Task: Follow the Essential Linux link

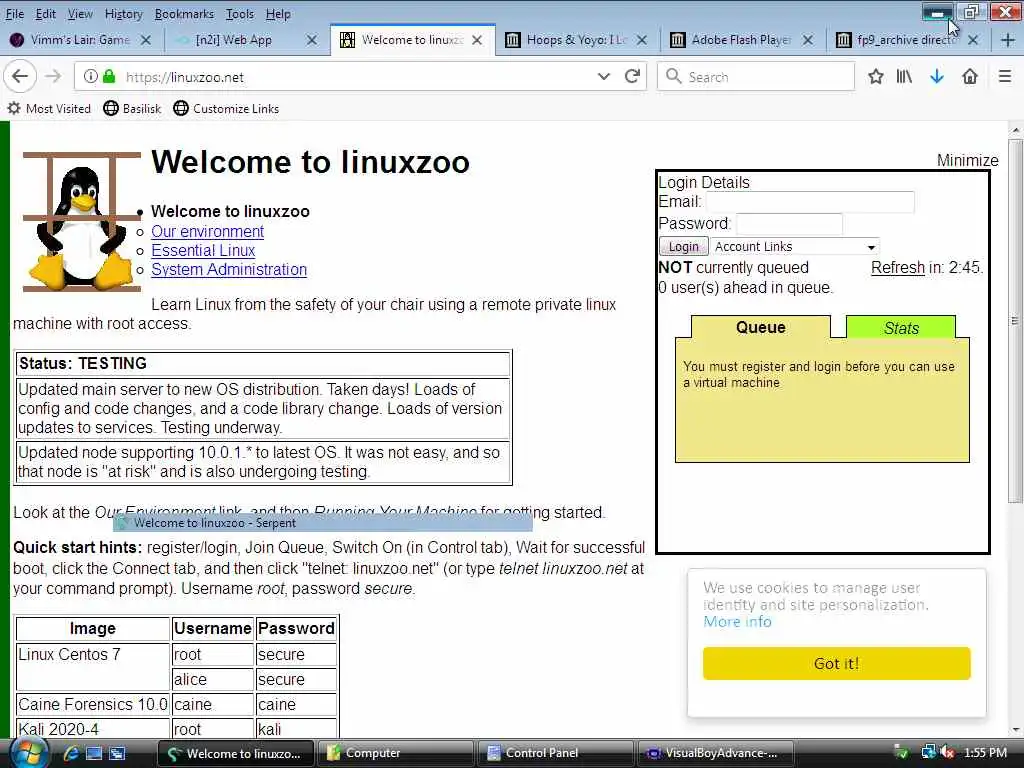Action: point(203,250)
